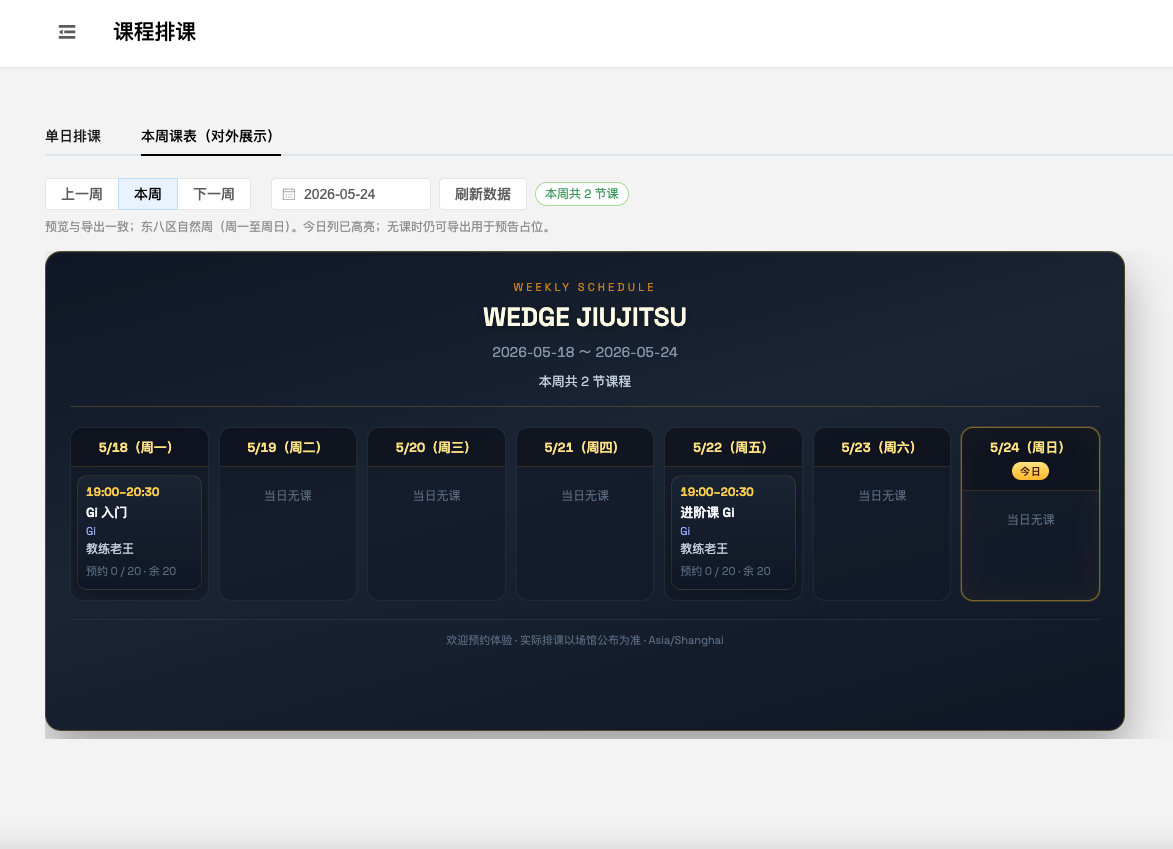Open the 5/22 进阶课 GI class card
Image resolution: width=1173 pixels, height=849 pixels.
(x=733, y=532)
